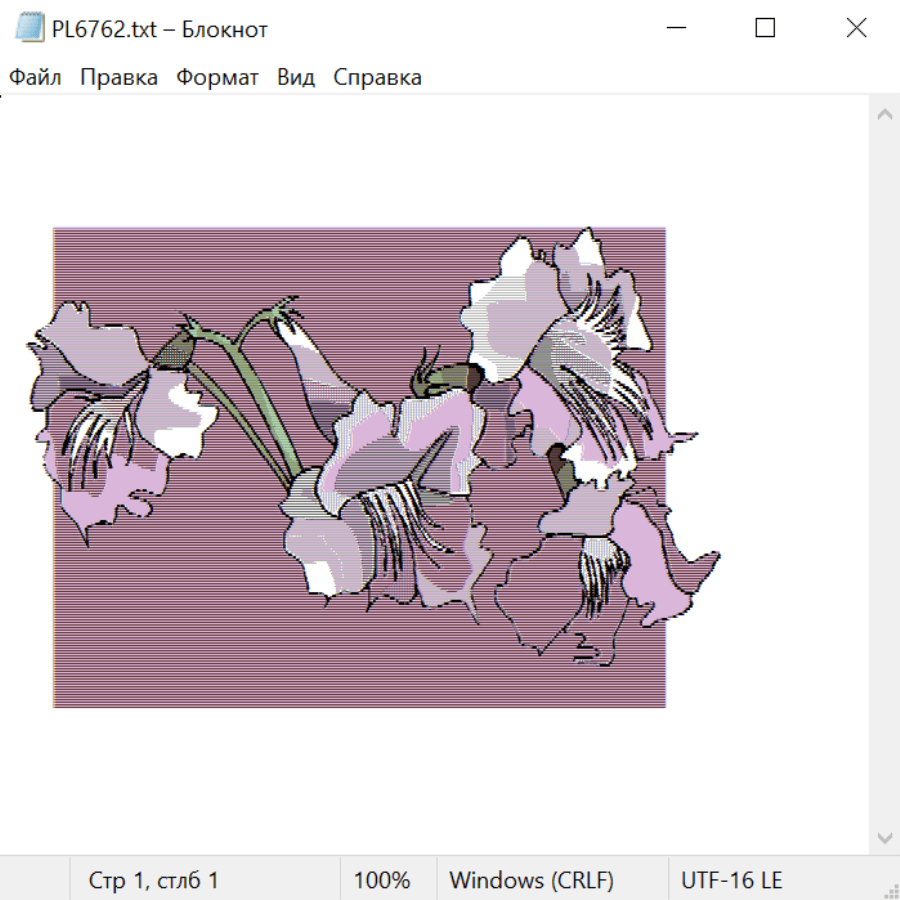Open the Справка menu
900x900 pixels.
coord(377,78)
